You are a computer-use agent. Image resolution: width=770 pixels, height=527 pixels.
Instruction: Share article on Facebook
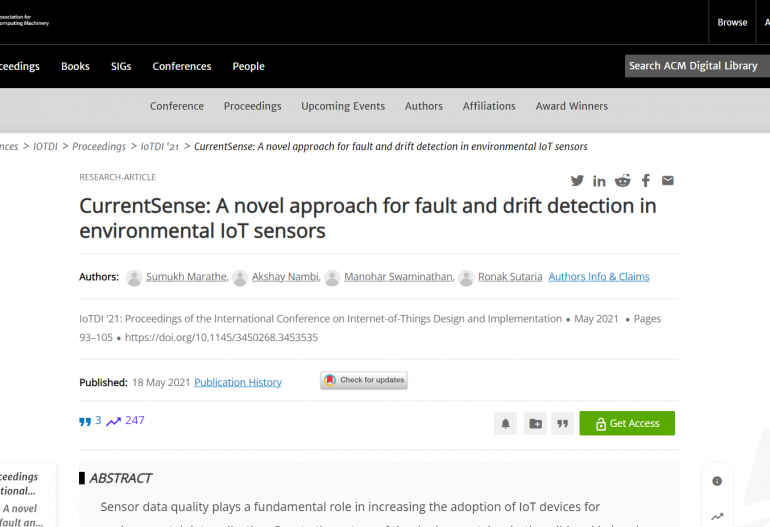click(x=646, y=180)
